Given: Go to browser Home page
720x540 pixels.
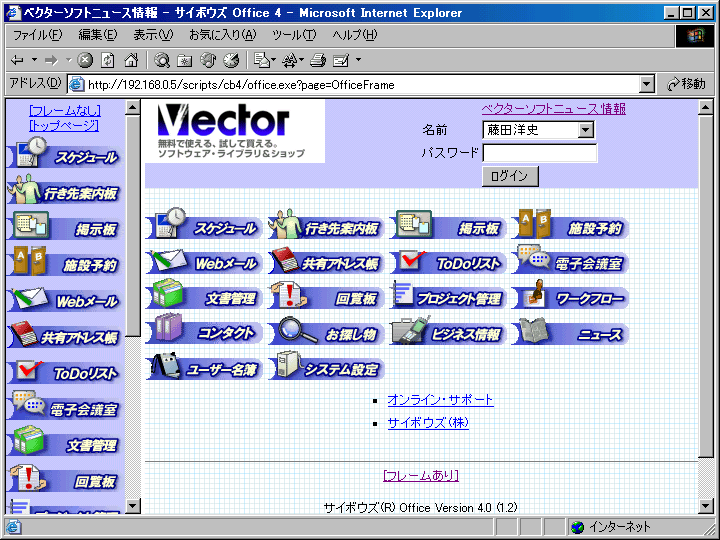Looking at the screenshot, I should 131,60.
